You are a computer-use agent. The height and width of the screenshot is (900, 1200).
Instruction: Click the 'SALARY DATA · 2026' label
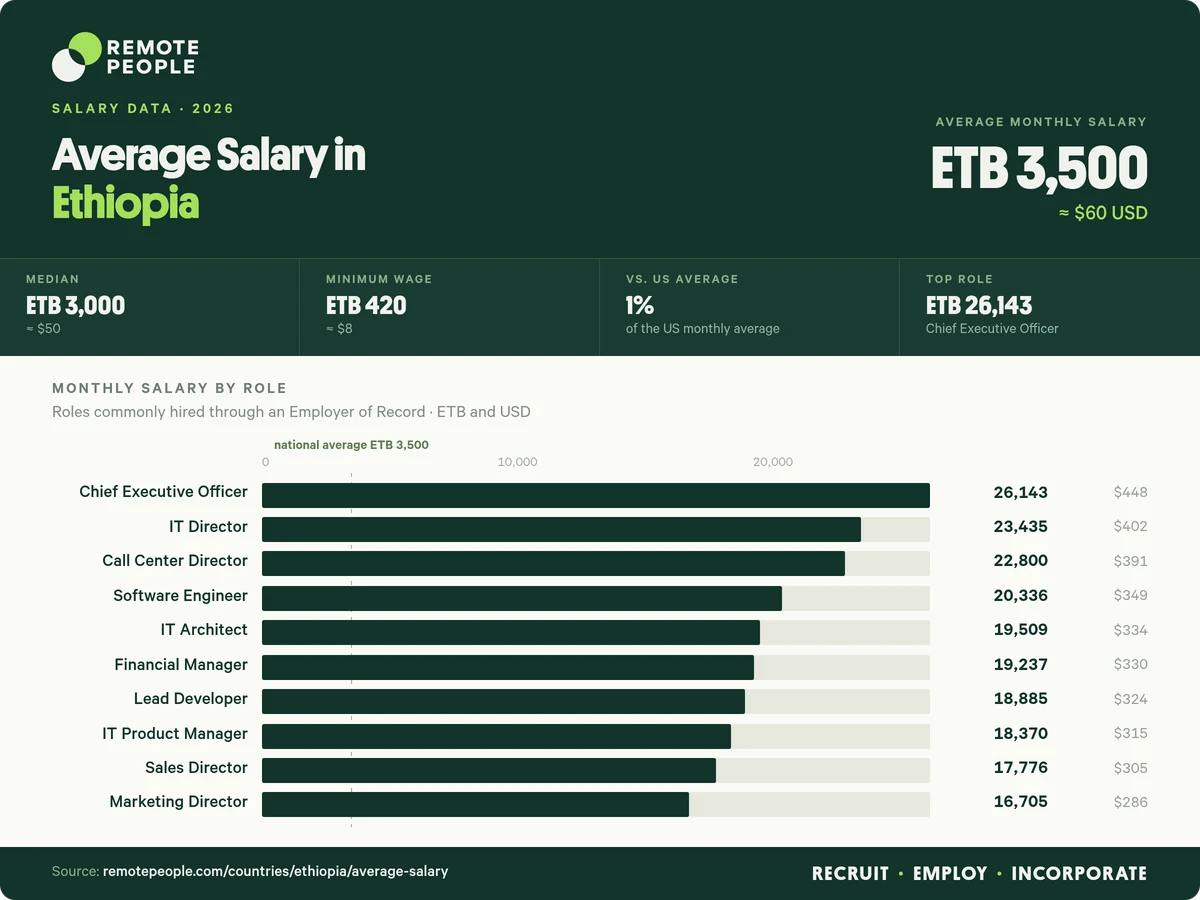coord(143,108)
